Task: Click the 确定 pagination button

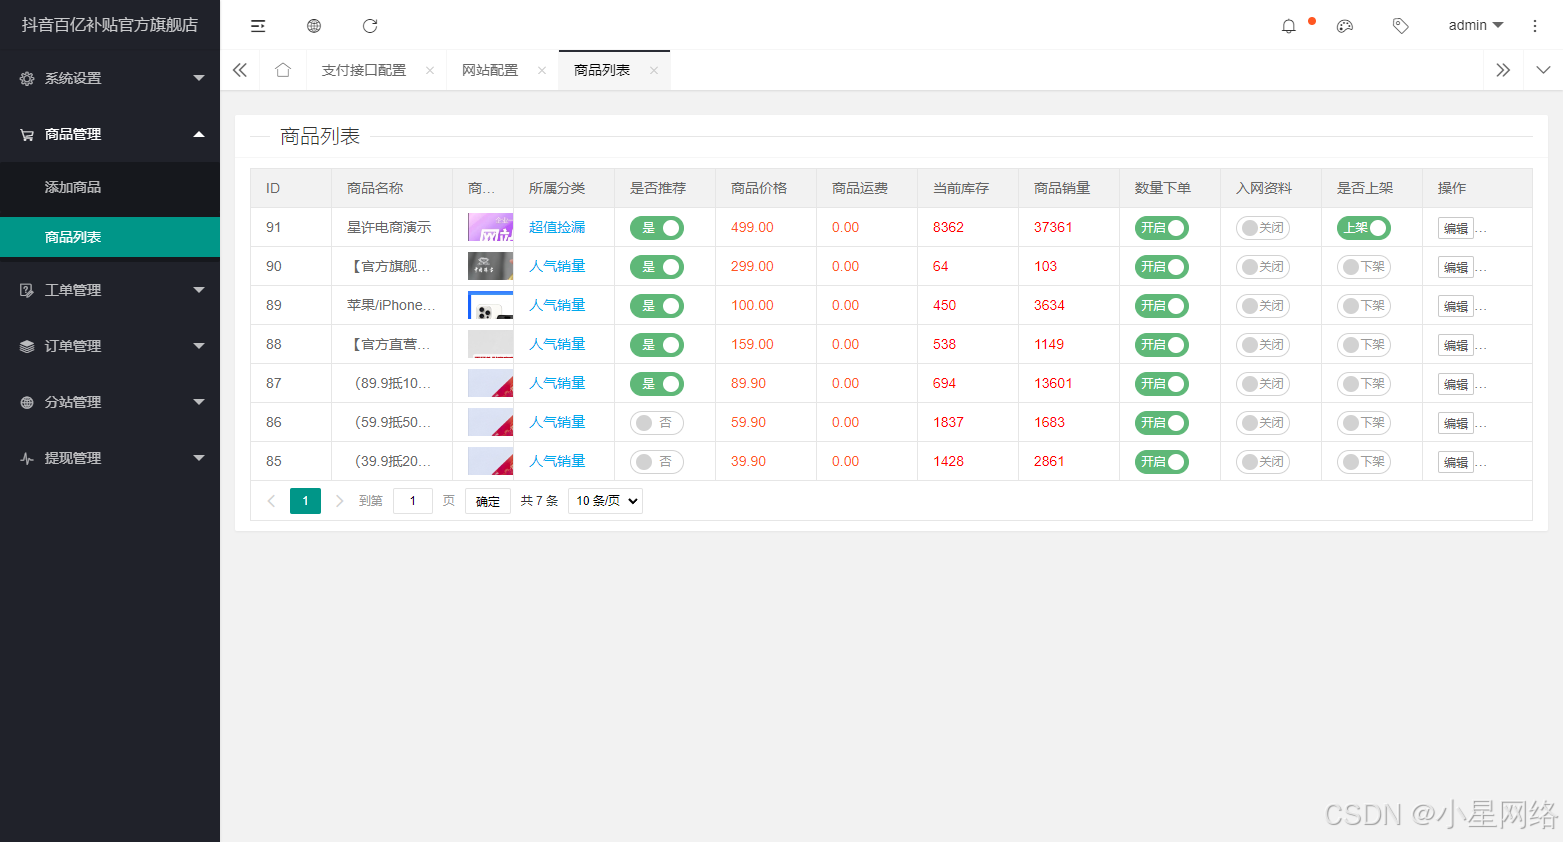Action: pyautogui.click(x=488, y=501)
